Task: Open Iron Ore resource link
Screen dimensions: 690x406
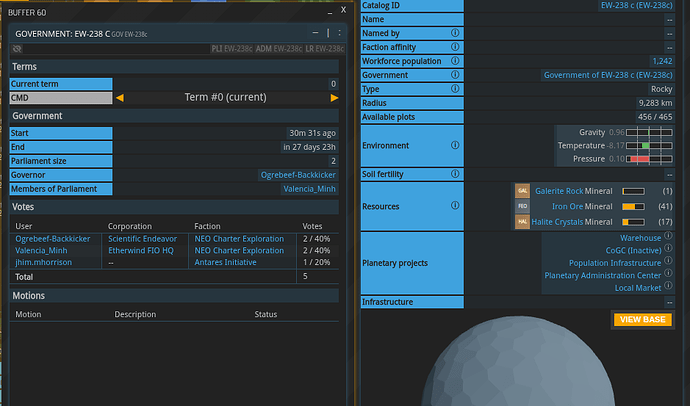Action: [567, 206]
